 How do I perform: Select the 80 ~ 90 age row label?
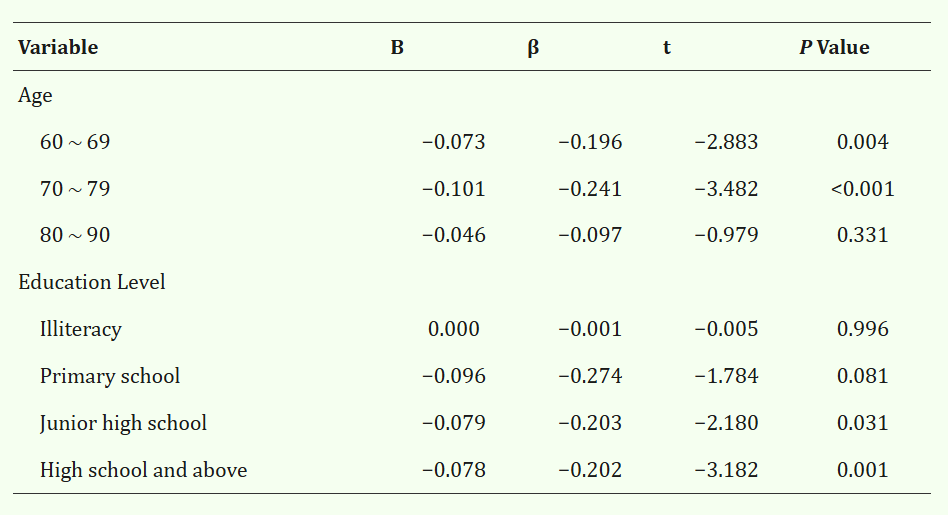(75, 236)
